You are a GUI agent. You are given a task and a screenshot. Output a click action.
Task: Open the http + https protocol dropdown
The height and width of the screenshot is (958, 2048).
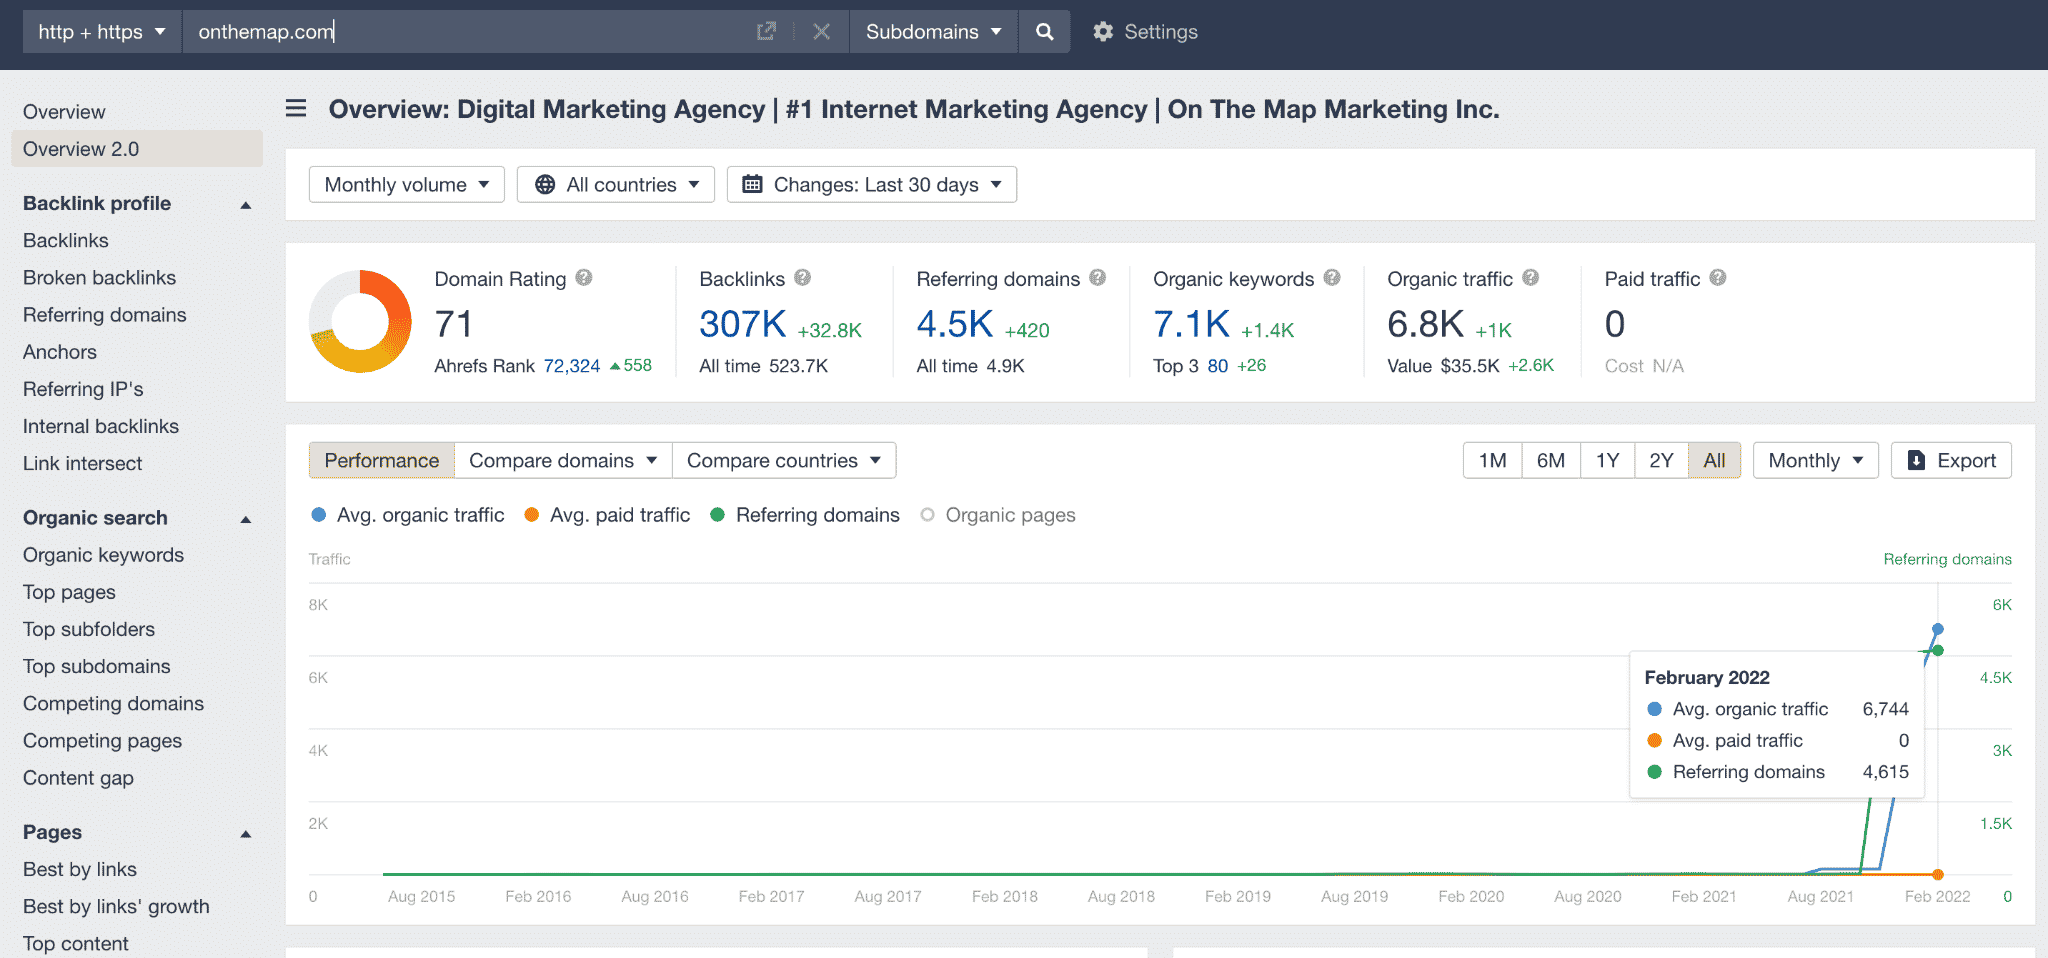(102, 31)
